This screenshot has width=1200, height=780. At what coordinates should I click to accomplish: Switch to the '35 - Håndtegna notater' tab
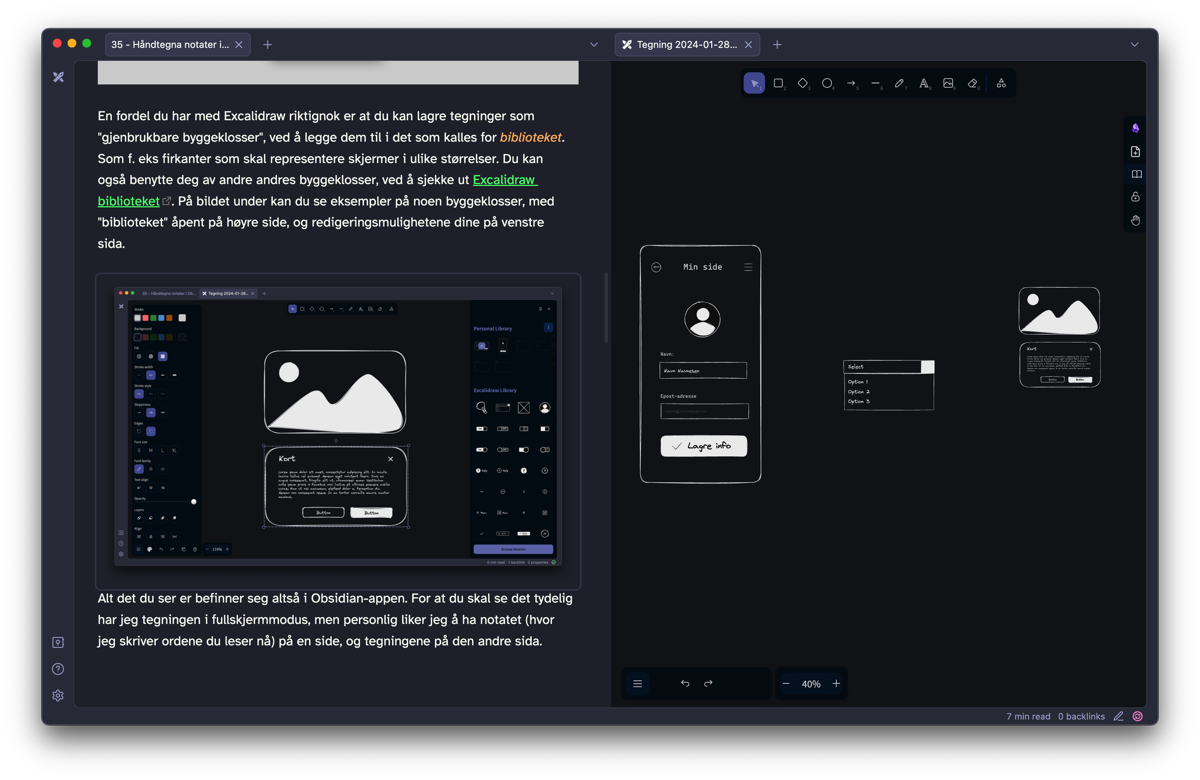(x=170, y=45)
